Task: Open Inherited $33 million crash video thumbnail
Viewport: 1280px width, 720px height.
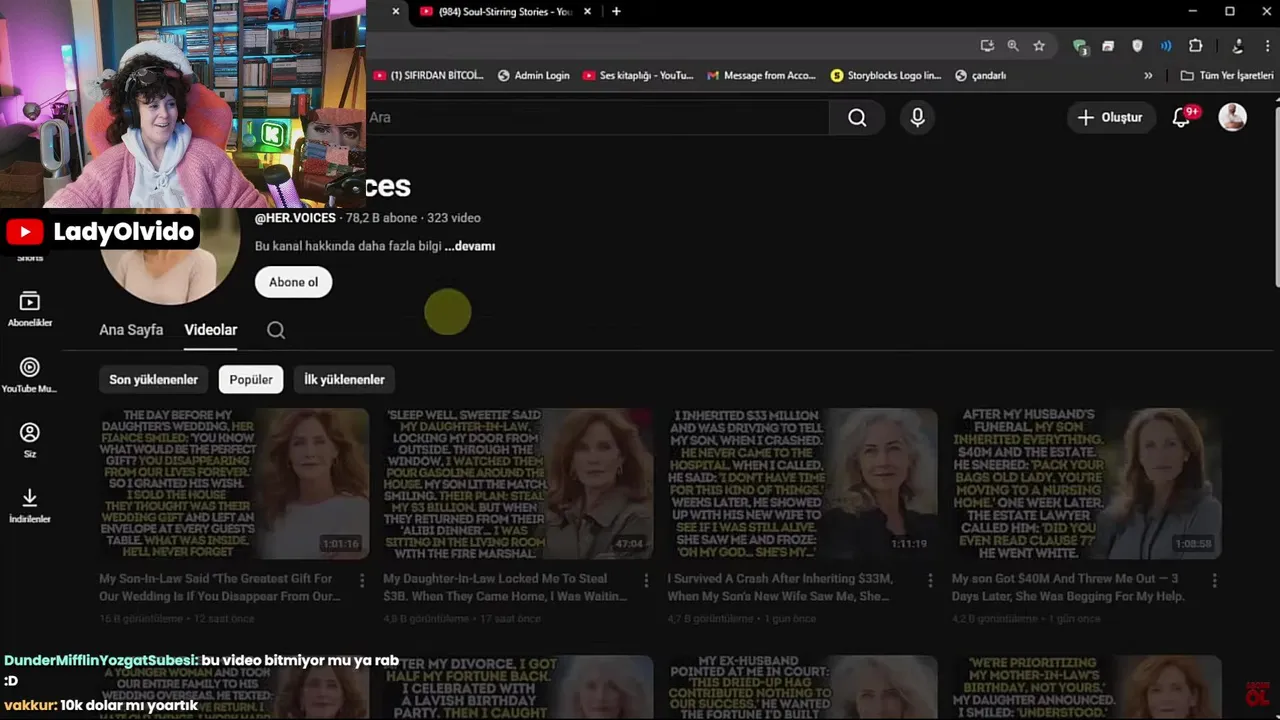Action: (802, 484)
